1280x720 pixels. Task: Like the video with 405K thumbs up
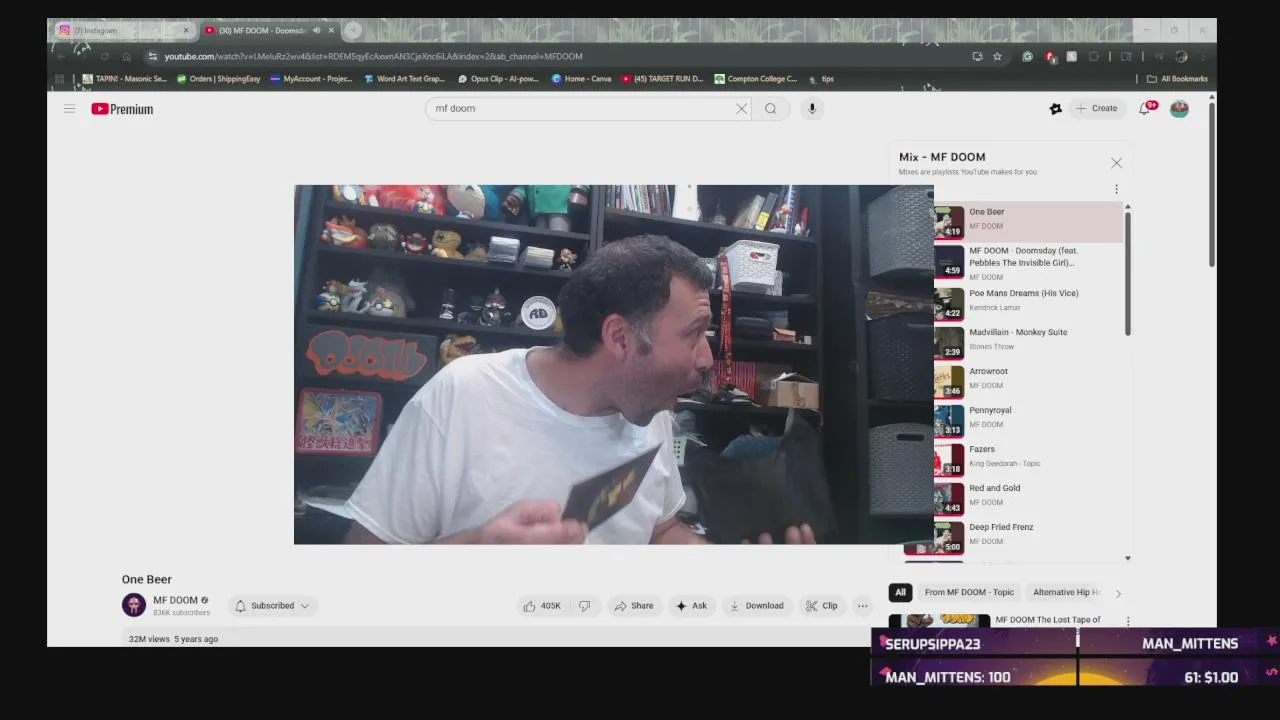(x=542, y=606)
